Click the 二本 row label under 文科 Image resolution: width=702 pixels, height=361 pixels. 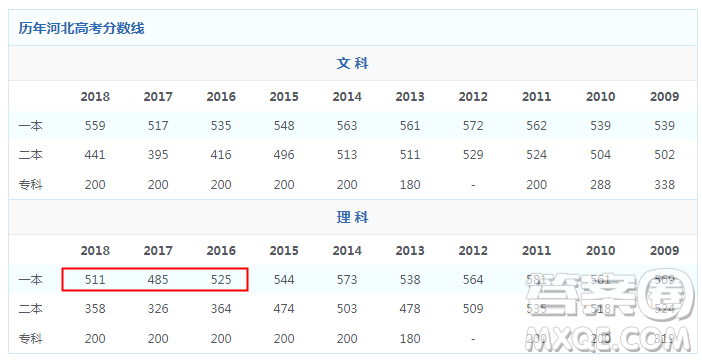tap(30, 155)
